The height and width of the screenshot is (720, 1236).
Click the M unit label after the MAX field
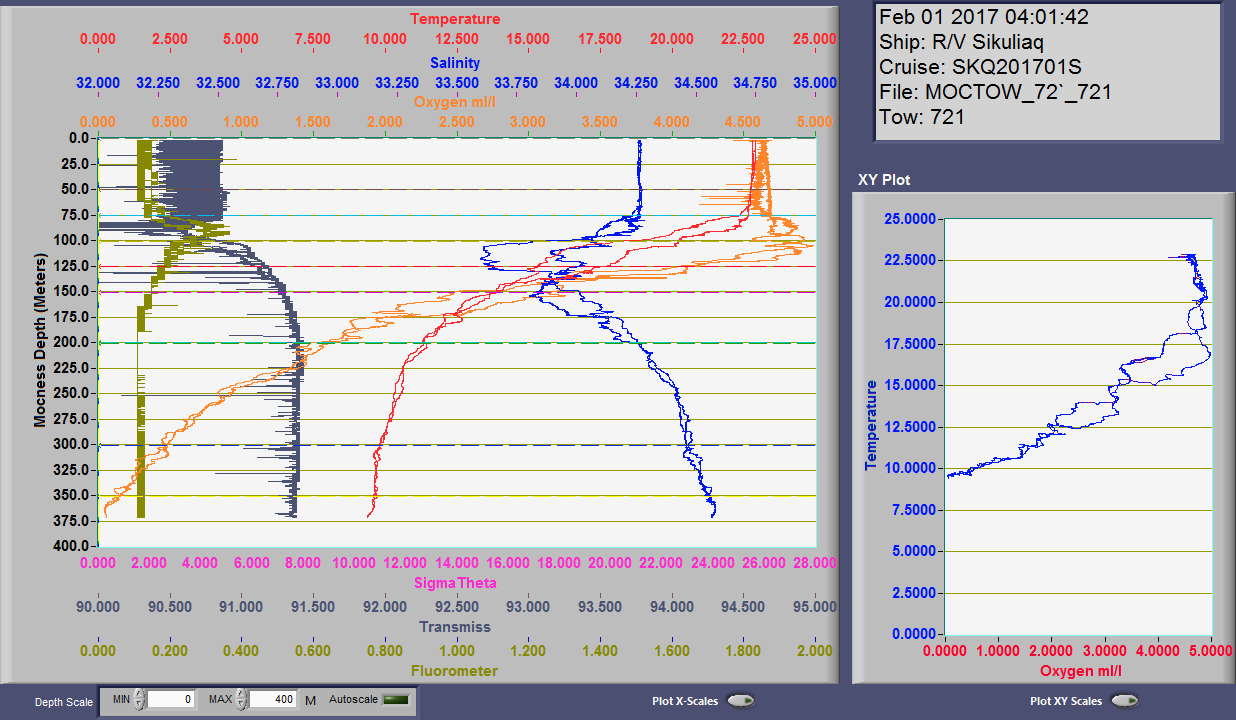[x=310, y=701]
